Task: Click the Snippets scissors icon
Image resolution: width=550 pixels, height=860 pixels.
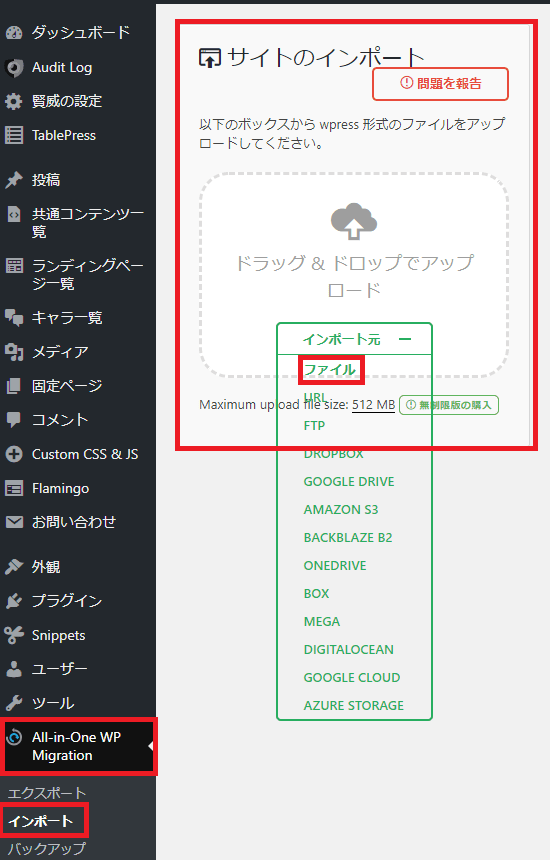Action: tap(14, 635)
